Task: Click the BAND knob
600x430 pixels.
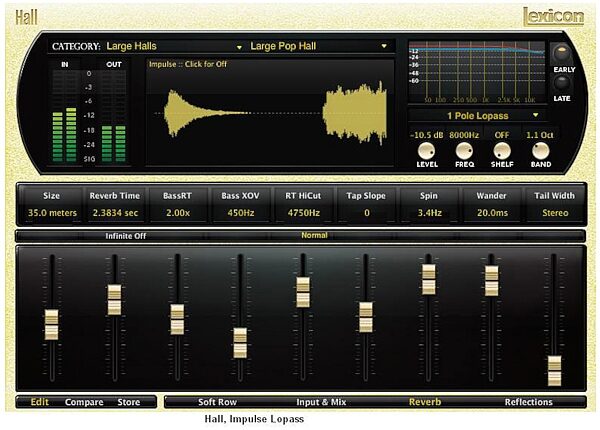Action: [x=540, y=151]
